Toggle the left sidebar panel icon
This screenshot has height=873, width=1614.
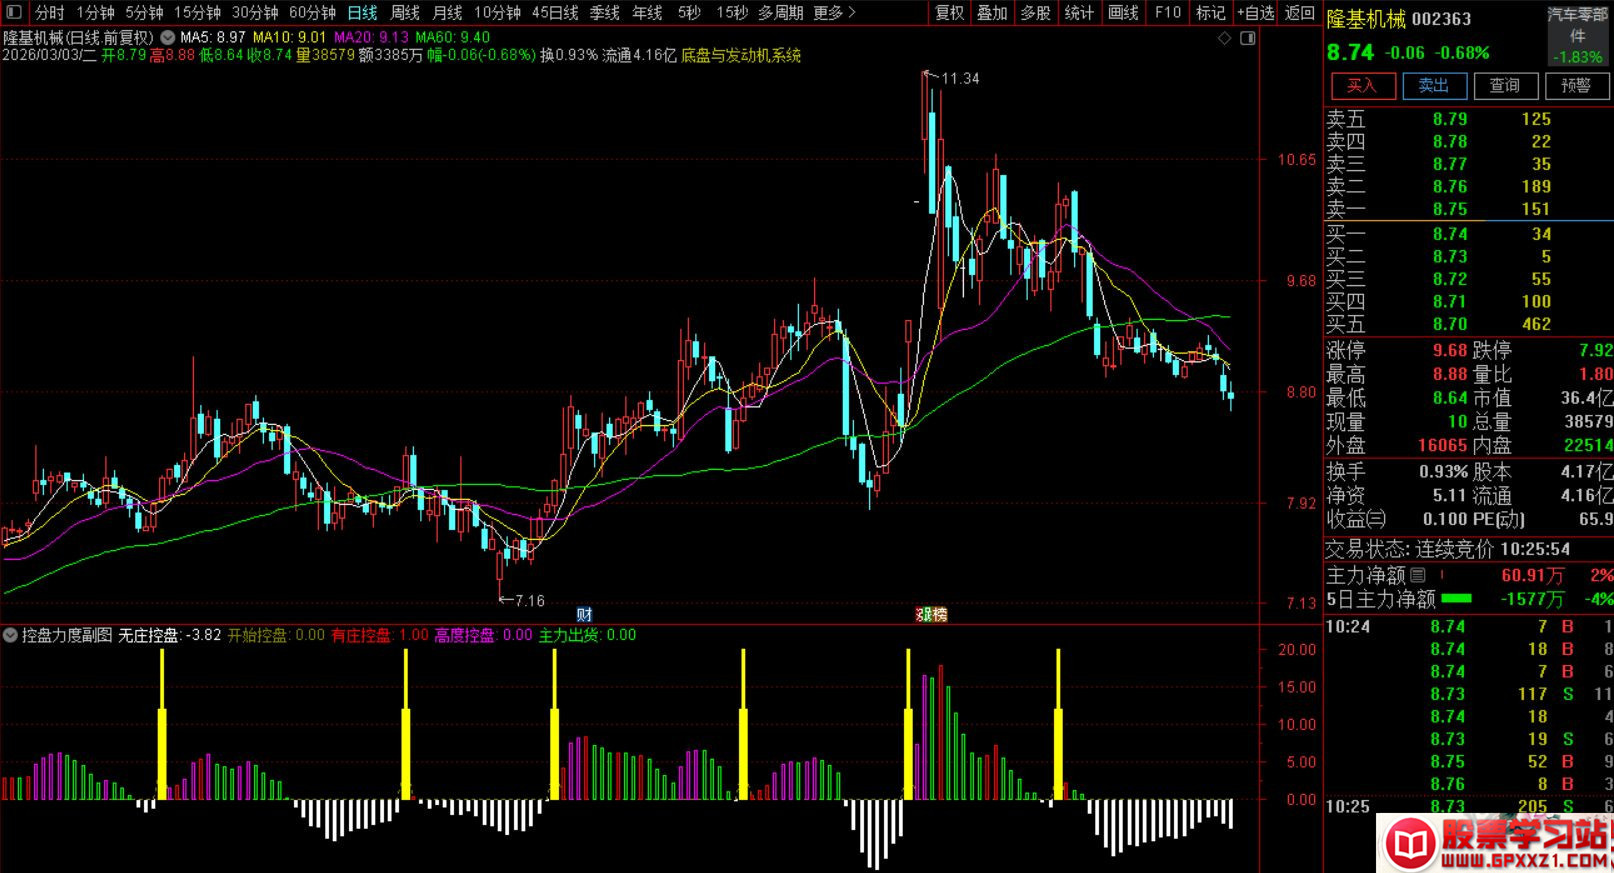14,12
